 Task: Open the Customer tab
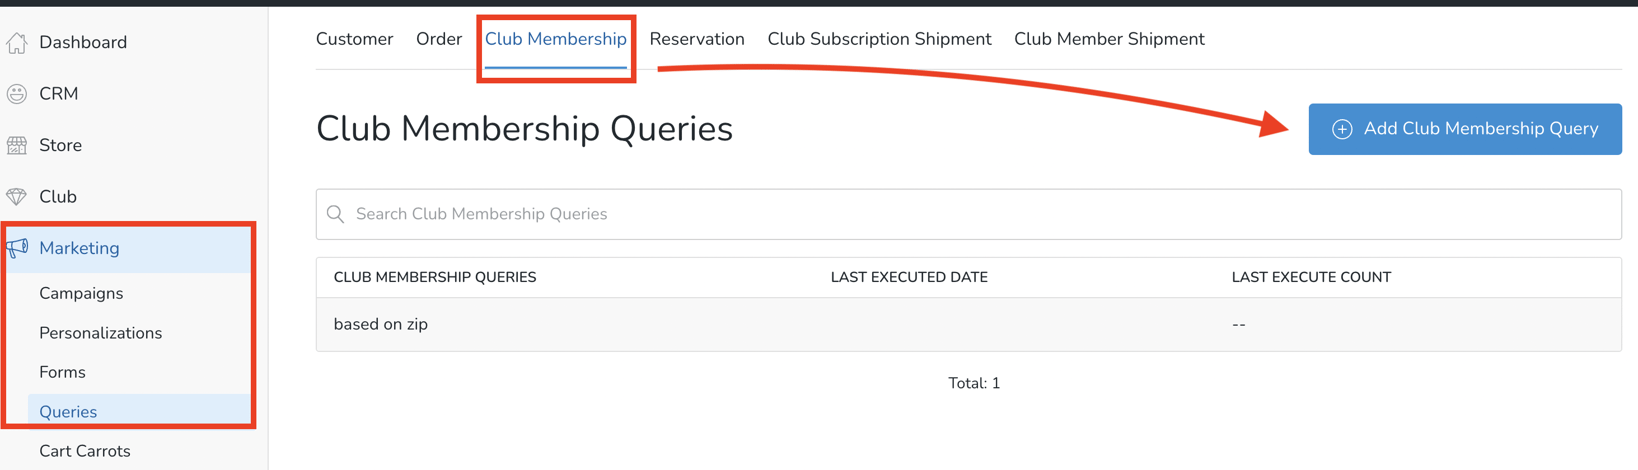click(x=354, y=39)
